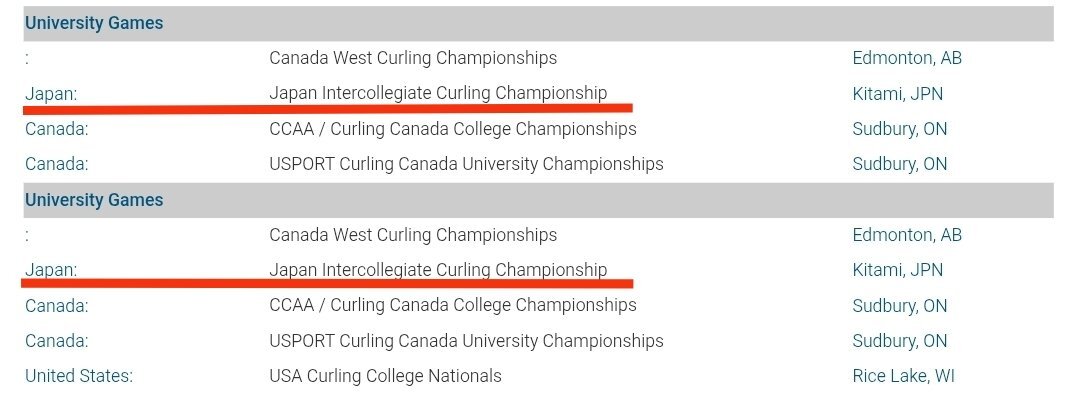
Task: Open the first University Games section header
Action: pyautogui.click(x=94, y=23)
